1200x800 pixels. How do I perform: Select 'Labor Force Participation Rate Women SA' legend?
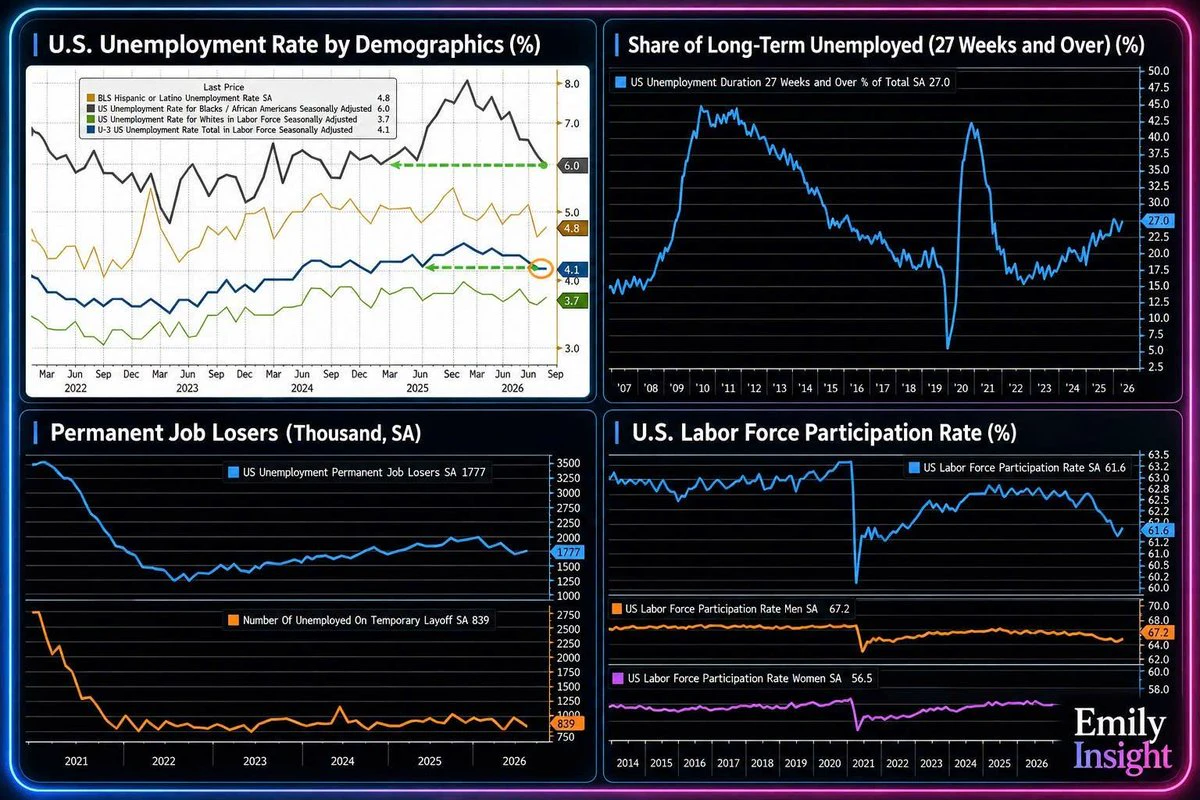tap(741, 678)
